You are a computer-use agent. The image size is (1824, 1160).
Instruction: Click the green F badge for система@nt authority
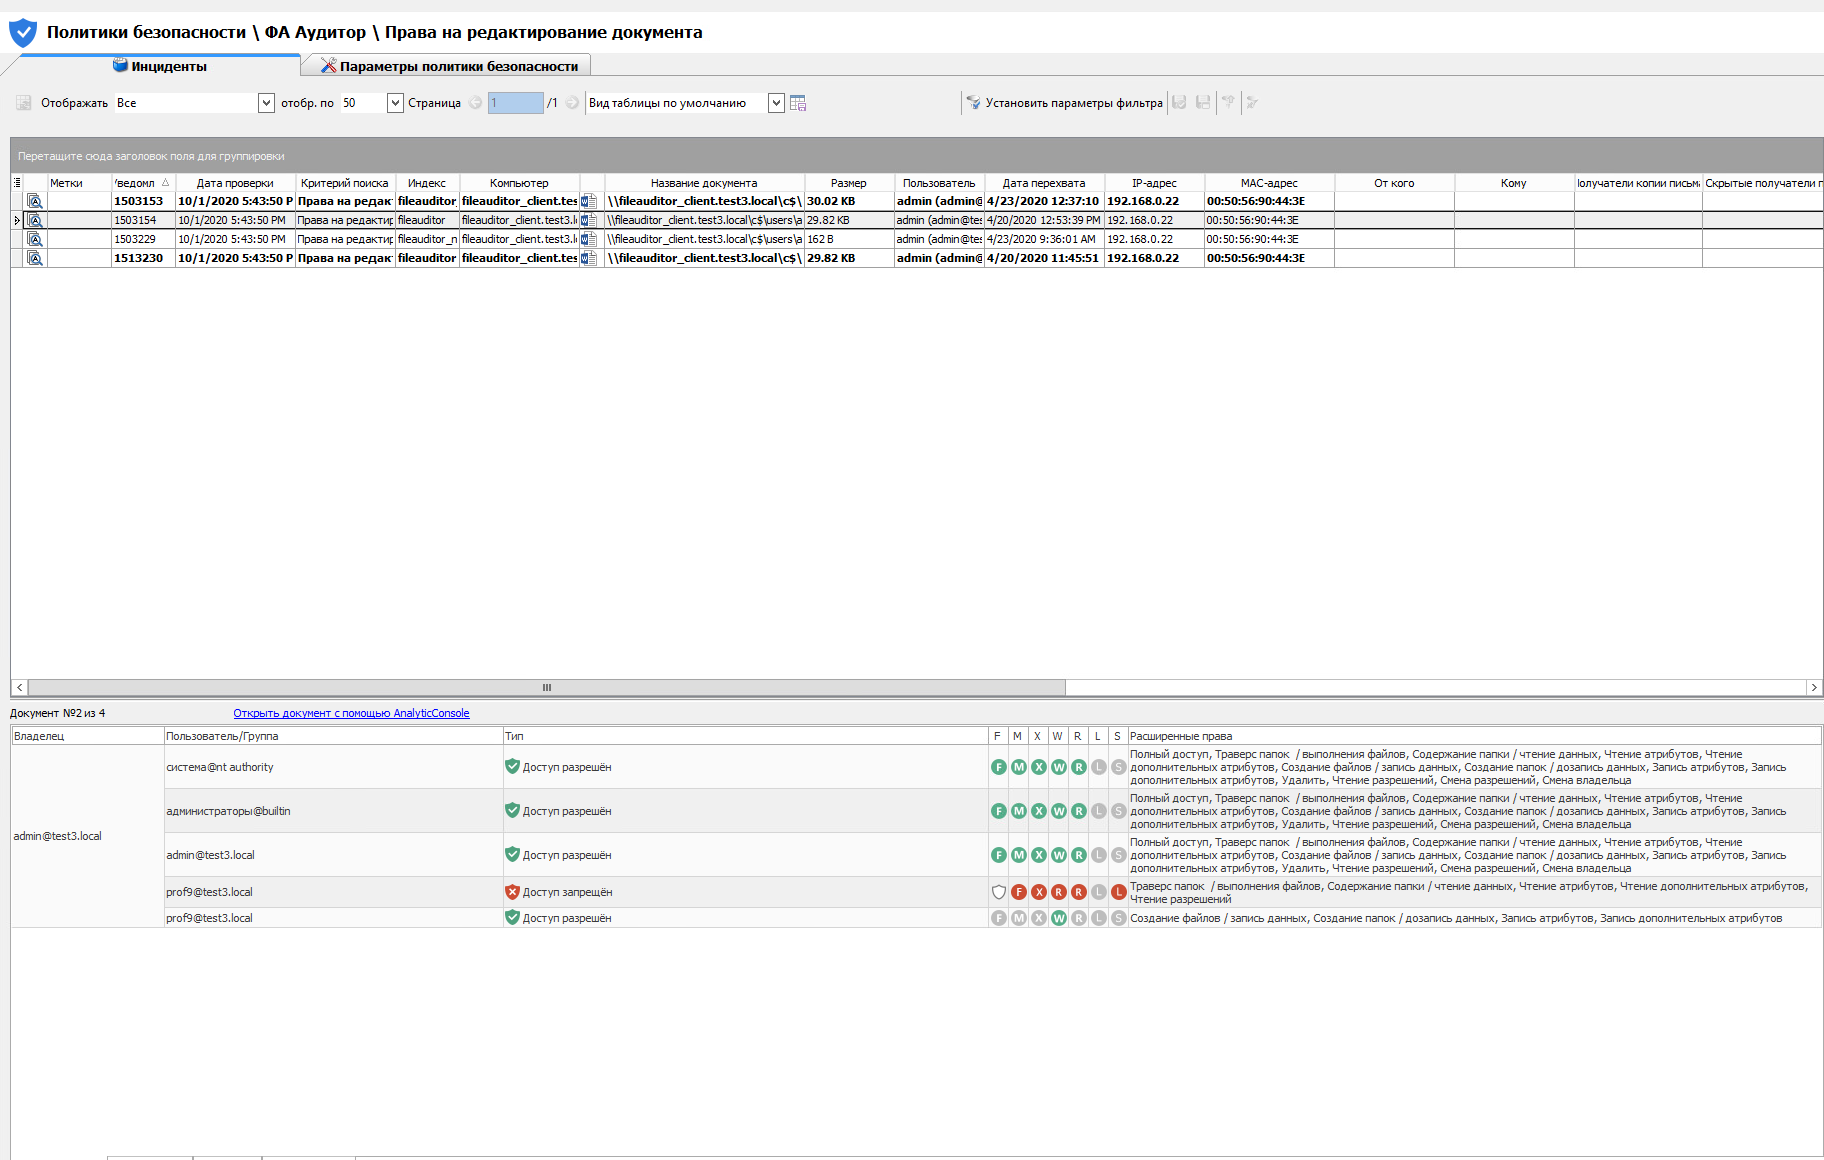[x=998, y=767]
